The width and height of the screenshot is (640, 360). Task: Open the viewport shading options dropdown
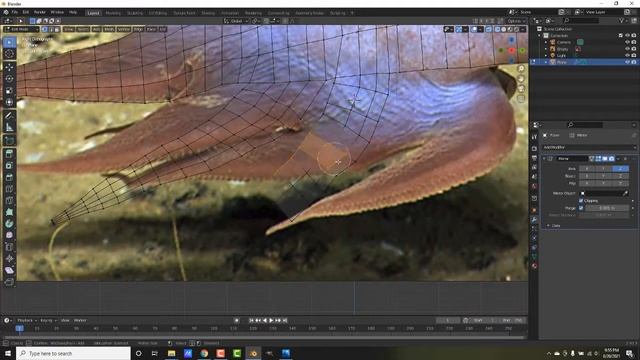(522, 29)
